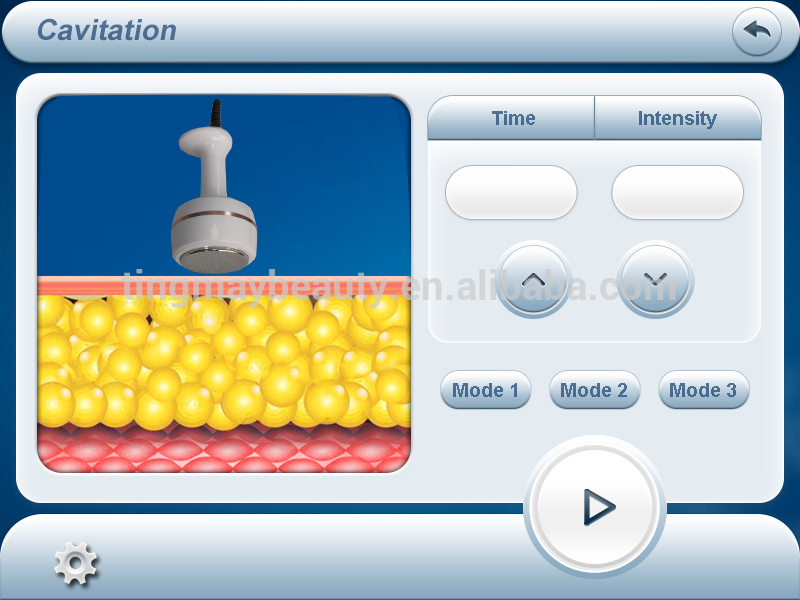Viewport: 800px width, 600px height.
Task: Click the handpiece black cable at top
Action: [215, 112]
